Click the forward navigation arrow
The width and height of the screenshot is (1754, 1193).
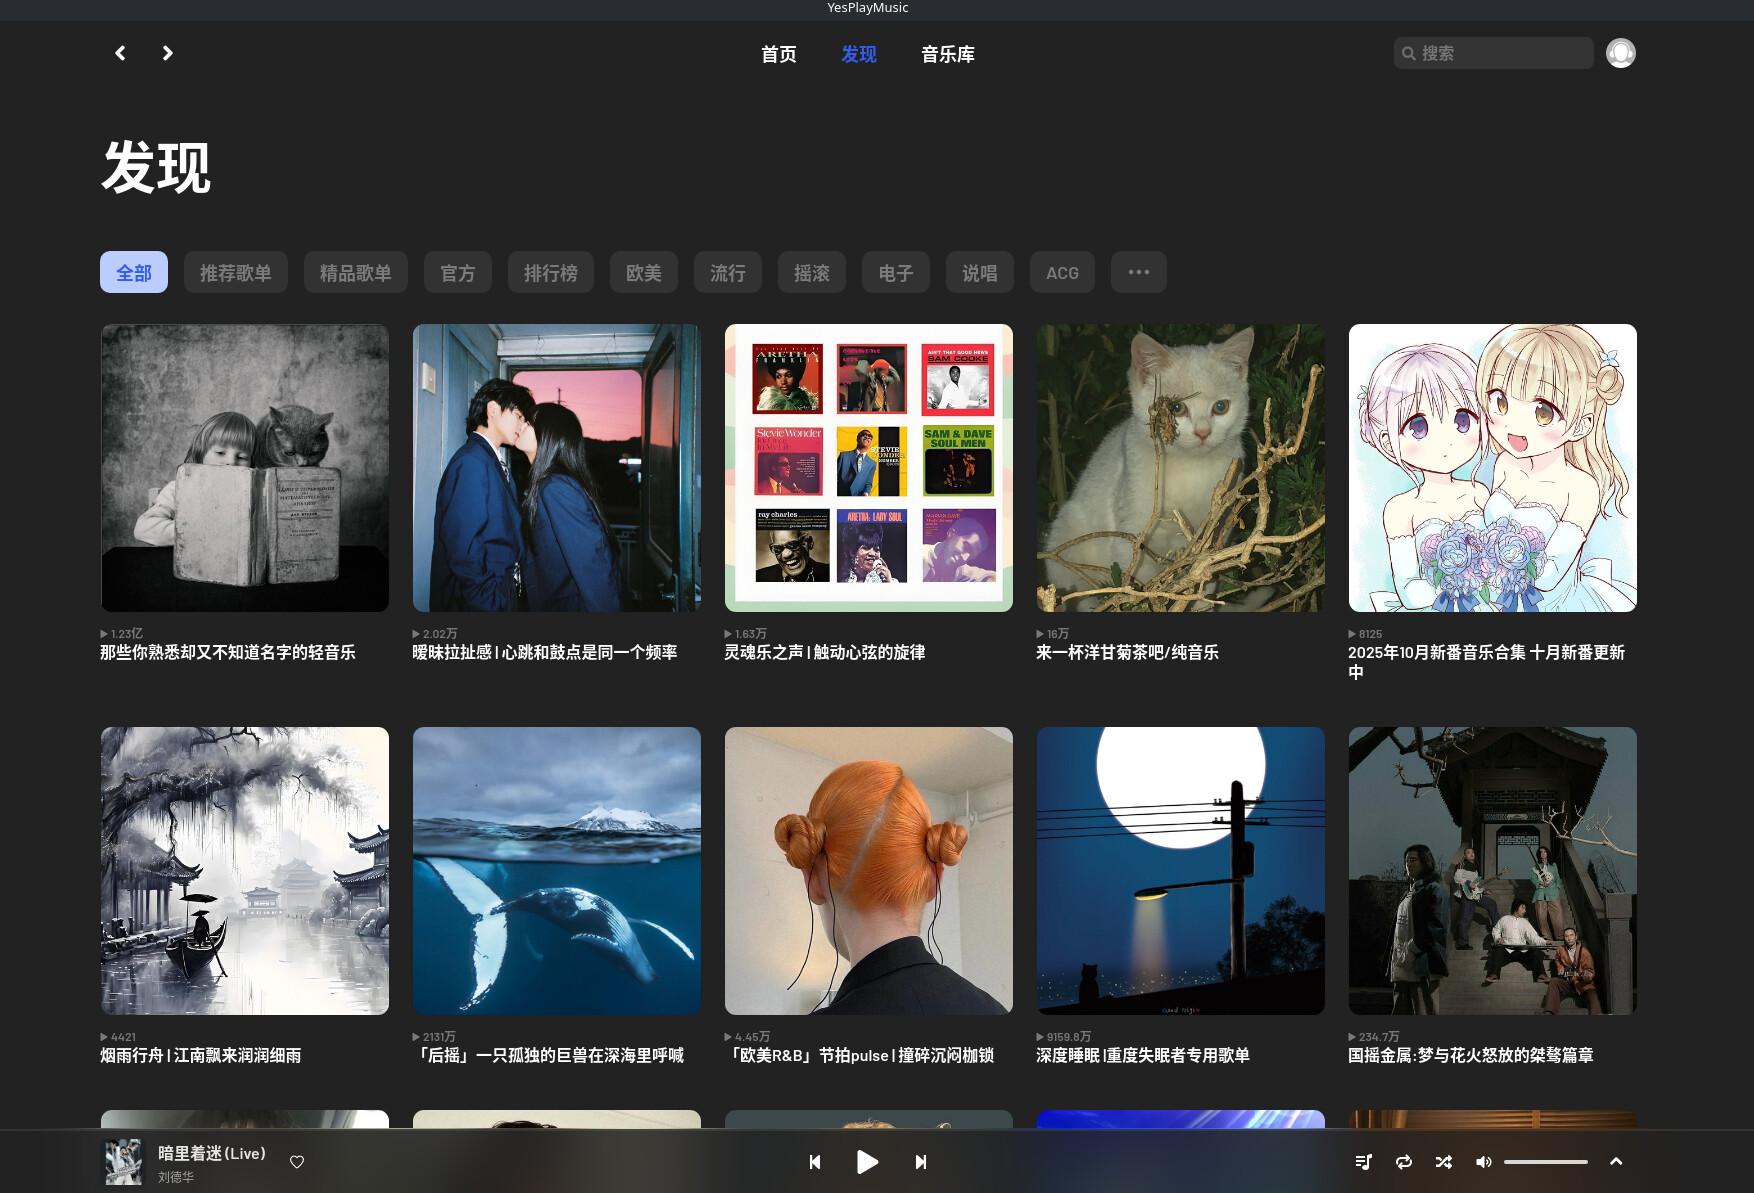coord(167,53)
